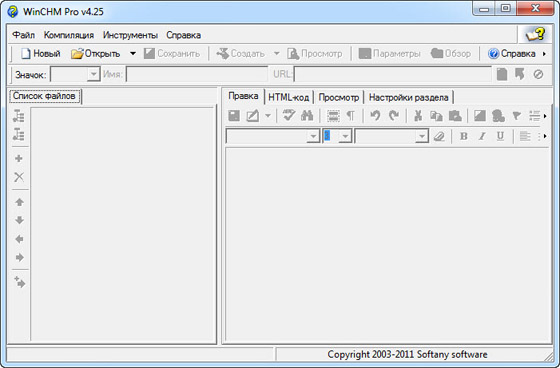The height and width of the screenshot is (368, 560).
Task: Click the binoculars find icon
Action: tap(307, 116)
